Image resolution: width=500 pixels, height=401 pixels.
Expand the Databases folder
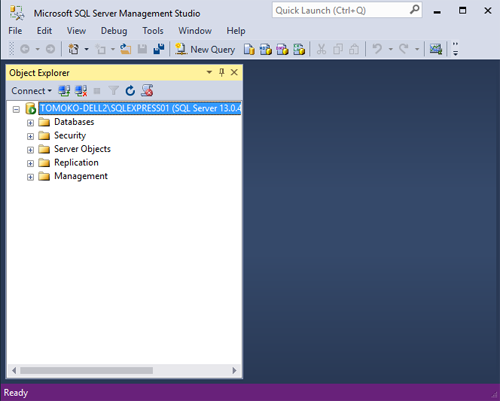coord(30,123)
